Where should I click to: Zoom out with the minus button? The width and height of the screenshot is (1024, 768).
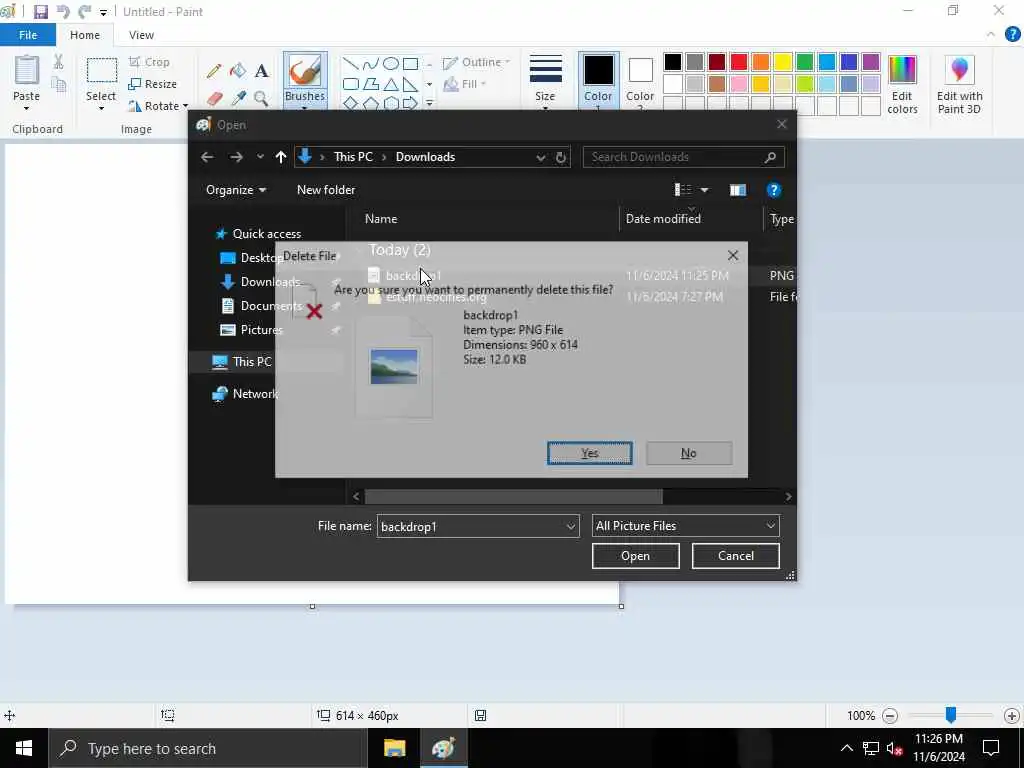[x=889, y=716]
